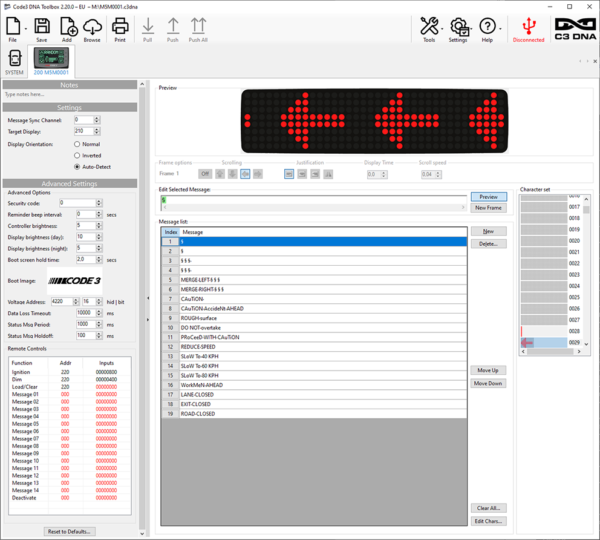The image size is (600, 540).
Task: Select Auto-Detect display orientation
Action: [77, 167]
